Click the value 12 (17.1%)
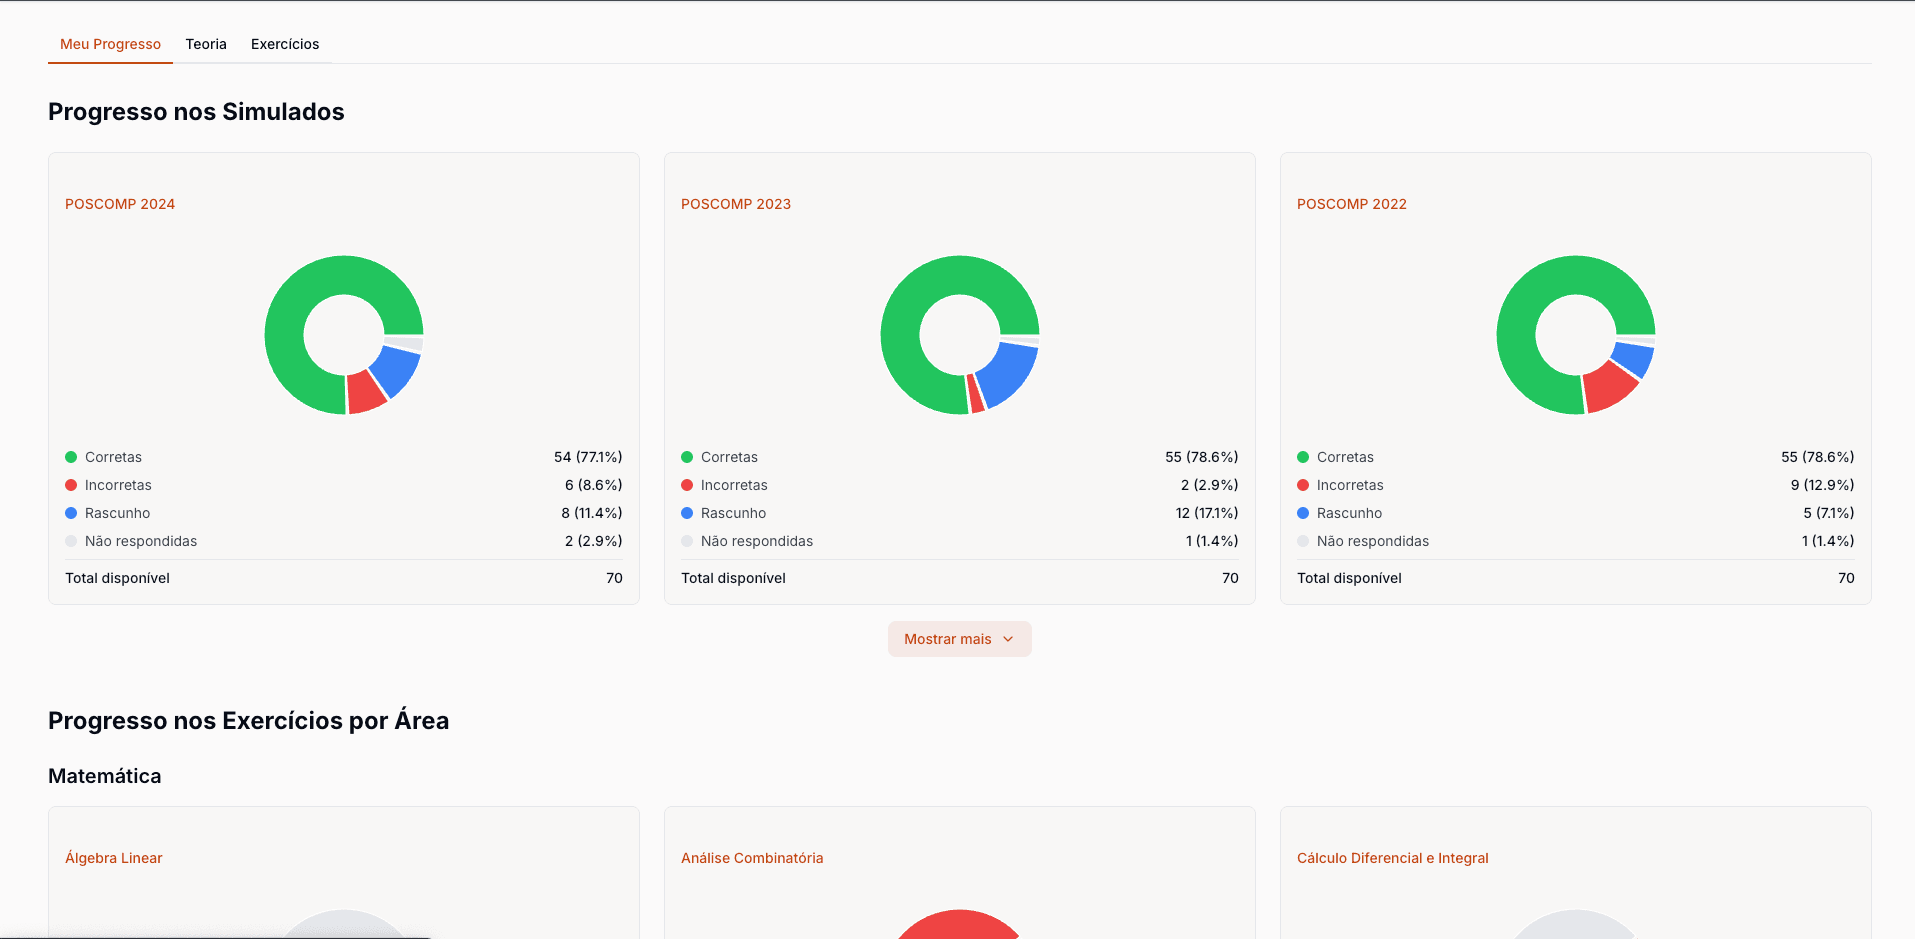Image resolution: width=1915 pixels, height=939 pixels. [x=1207, y=513]
